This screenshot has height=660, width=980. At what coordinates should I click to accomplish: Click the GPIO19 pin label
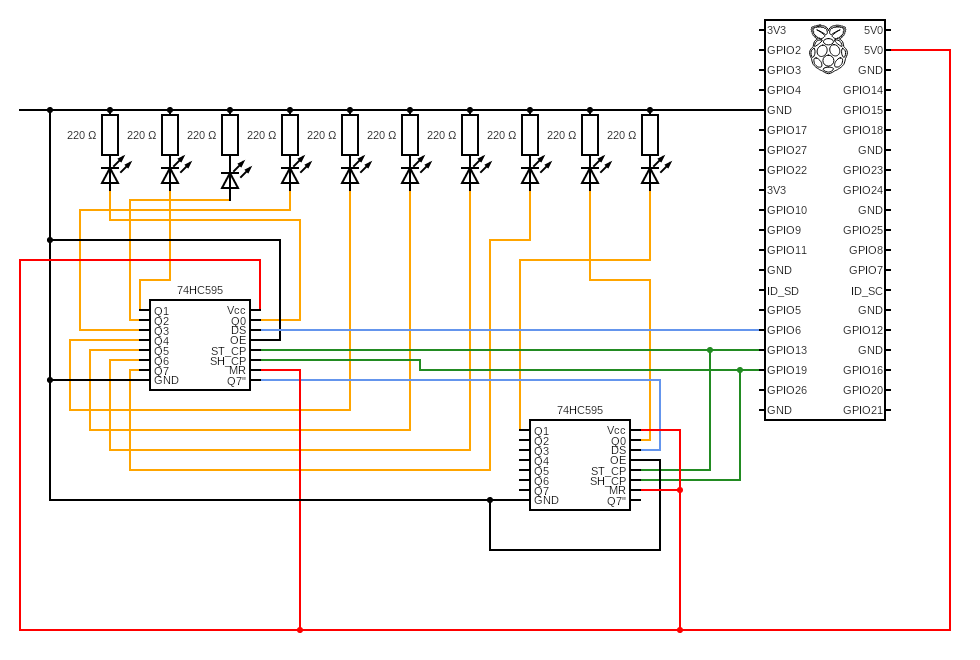tap(787, 370)
